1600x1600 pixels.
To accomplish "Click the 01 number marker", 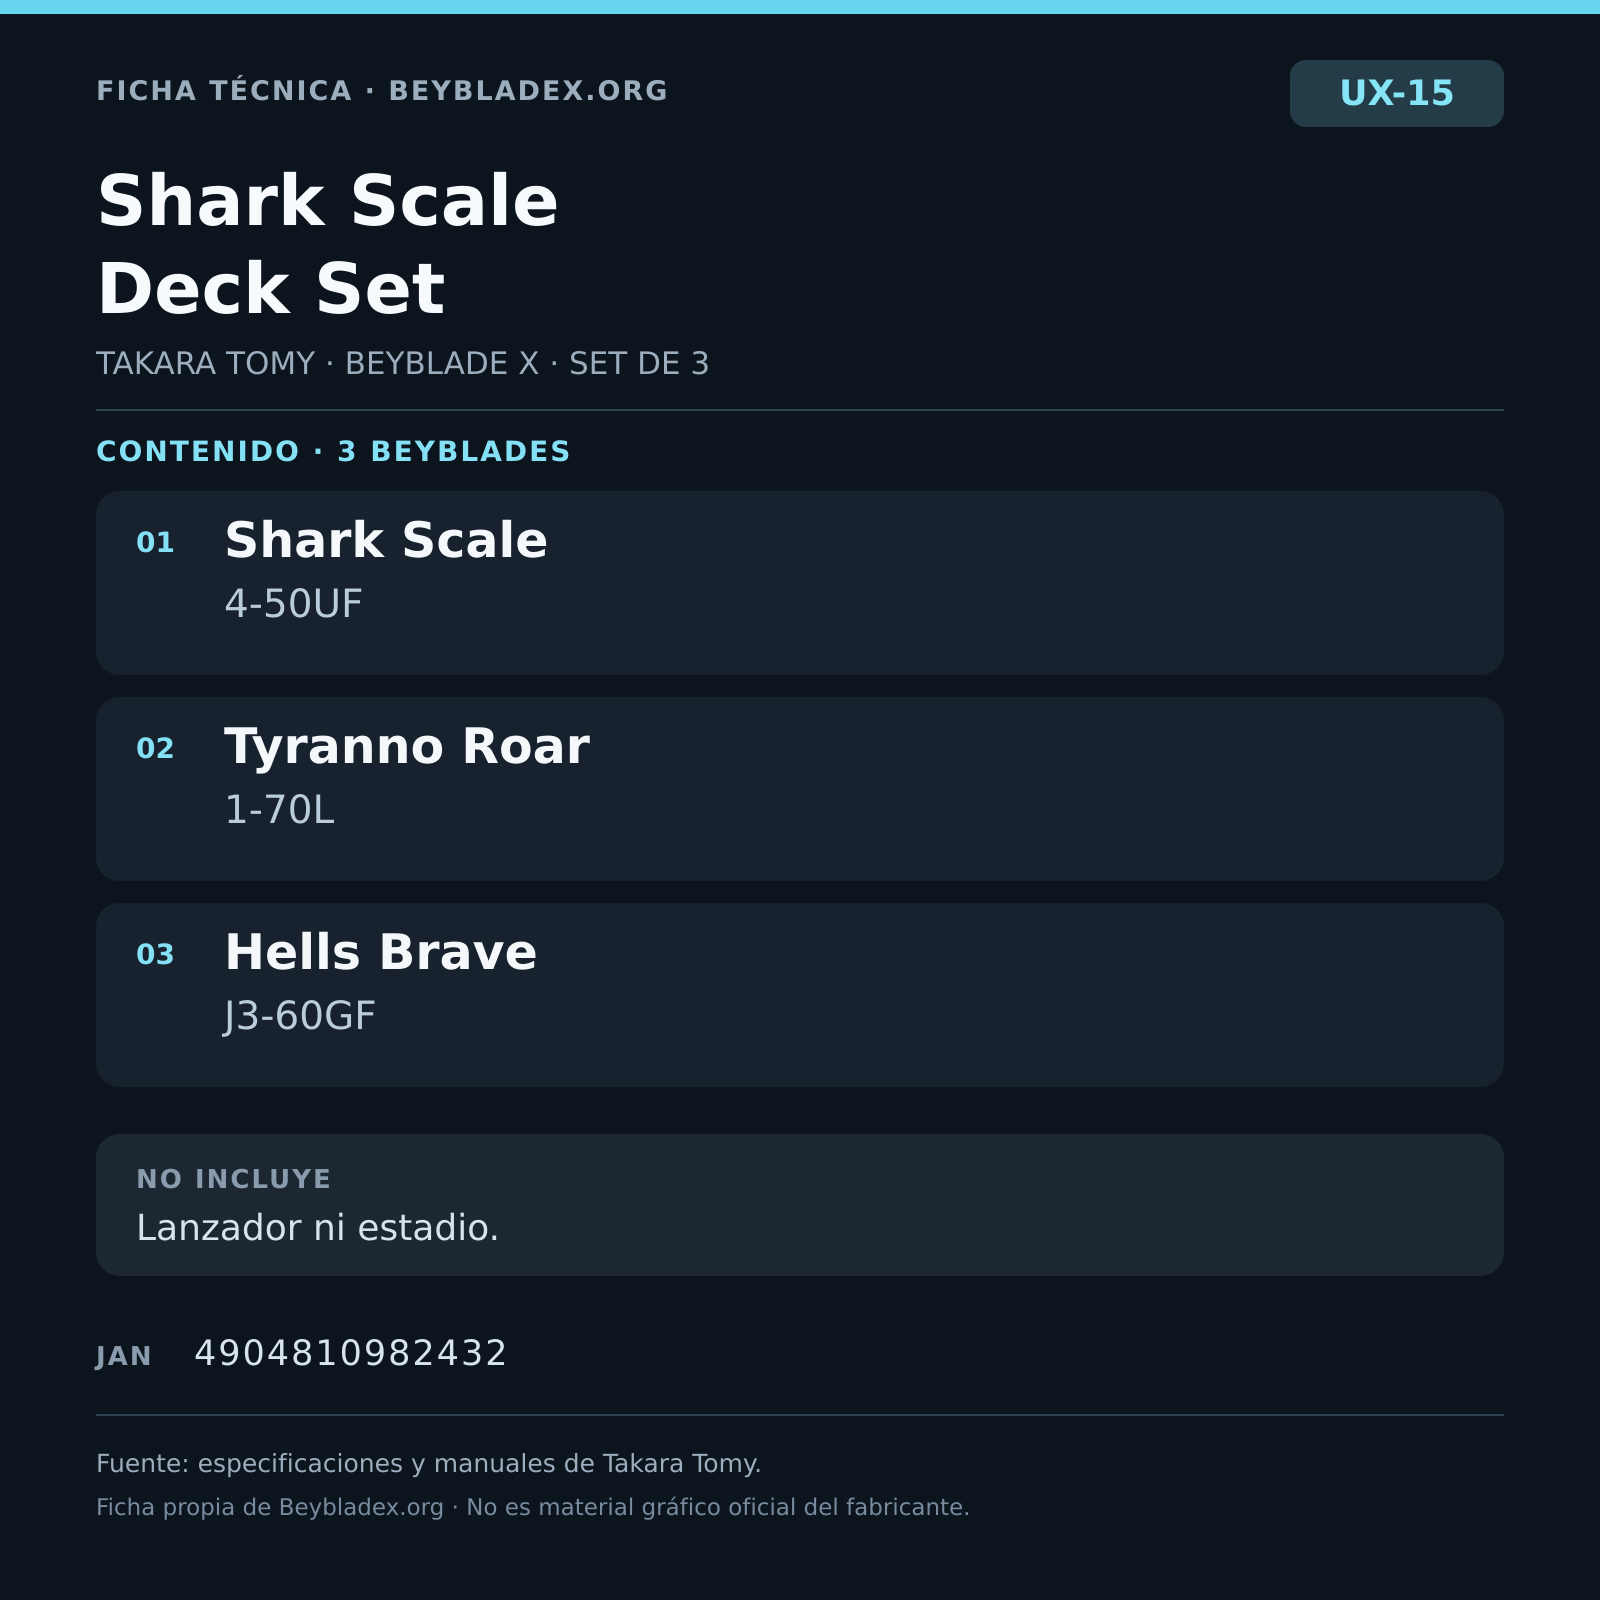I will click(x=155, y=543).
